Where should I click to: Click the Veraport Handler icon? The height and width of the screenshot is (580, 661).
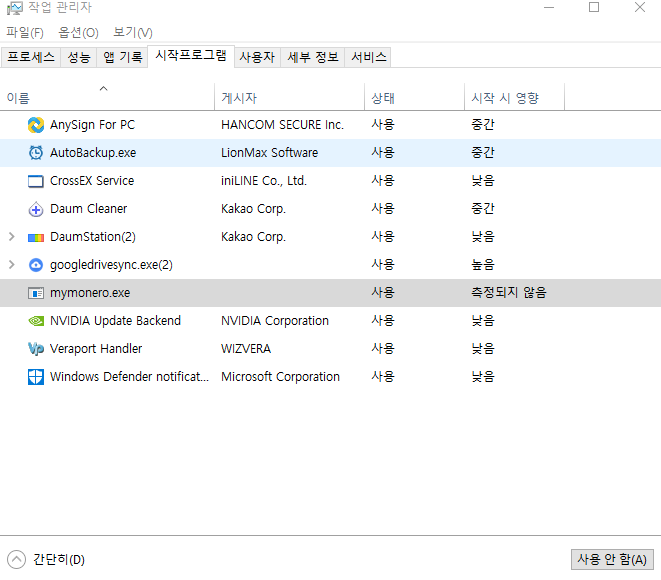point(36,349)
